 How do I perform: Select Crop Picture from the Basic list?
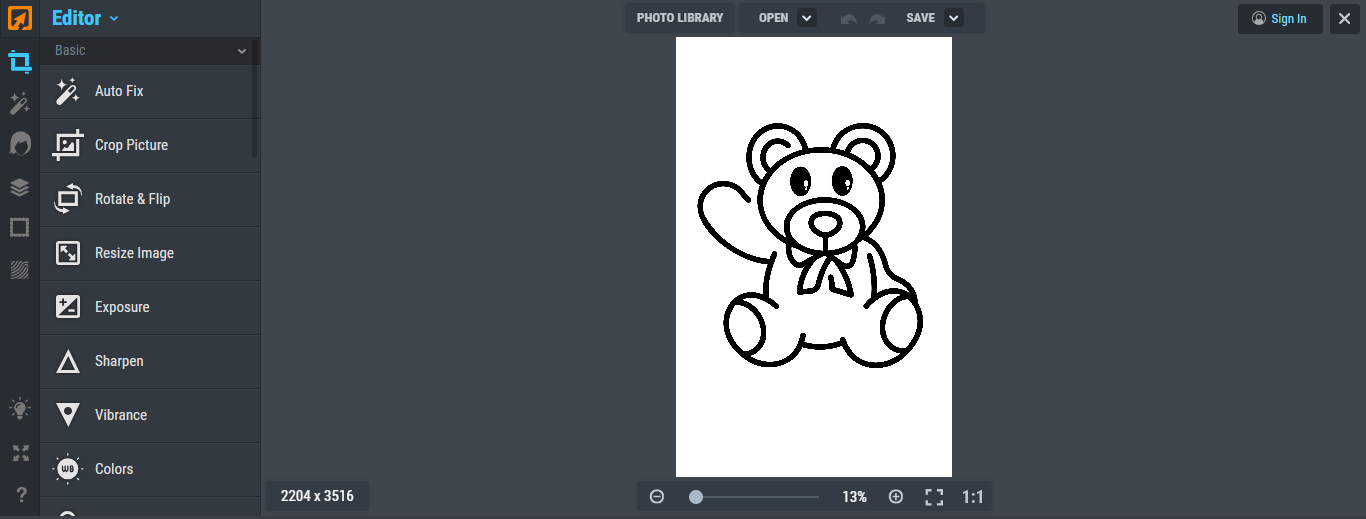pyautogui.click(x=131, y=145)
